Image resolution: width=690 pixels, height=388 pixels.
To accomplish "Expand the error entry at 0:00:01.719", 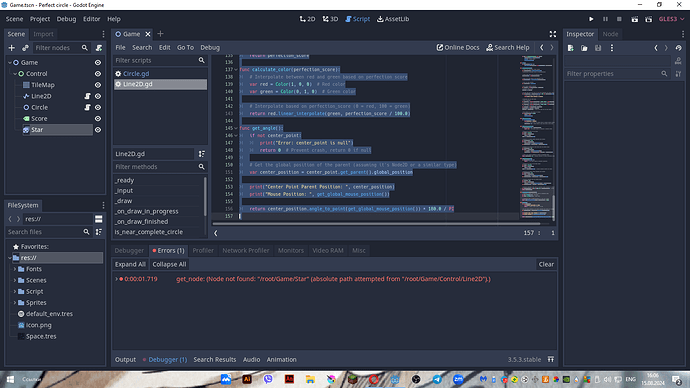I will [117, 279].
